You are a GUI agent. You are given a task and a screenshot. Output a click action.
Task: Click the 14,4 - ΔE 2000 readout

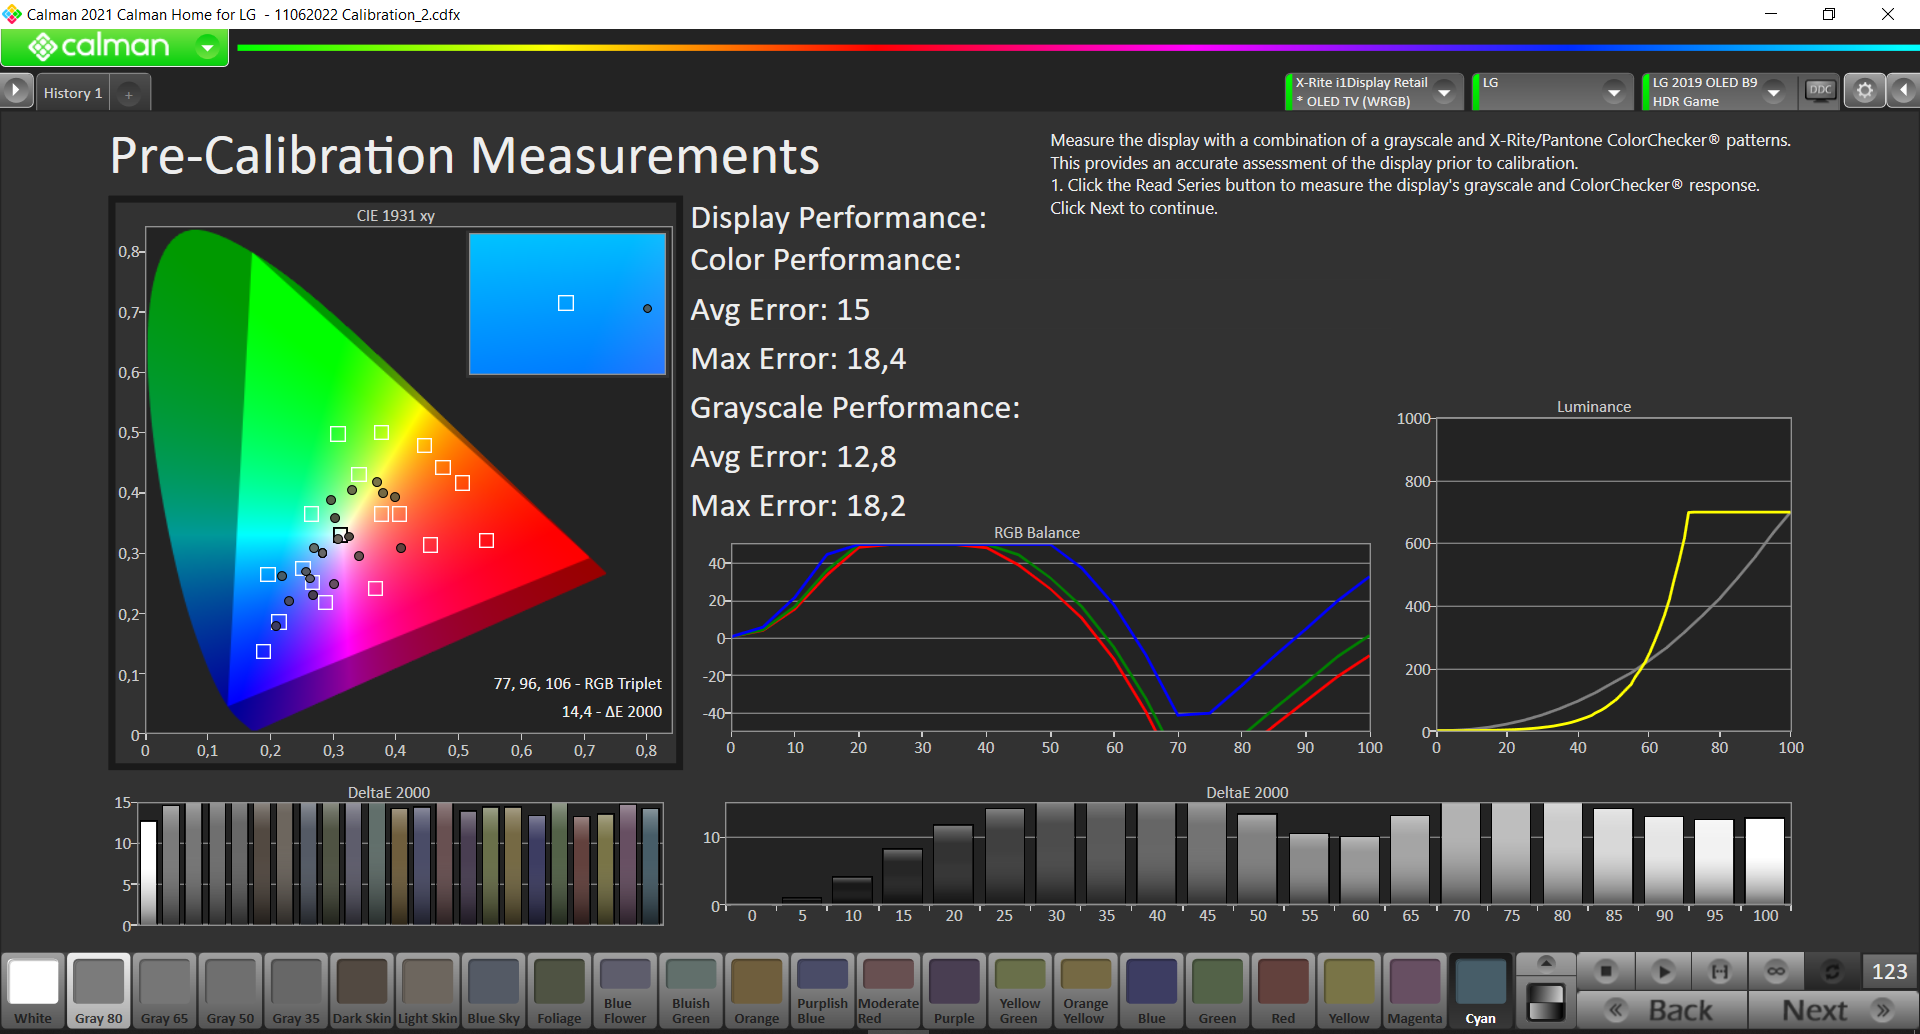611,712
